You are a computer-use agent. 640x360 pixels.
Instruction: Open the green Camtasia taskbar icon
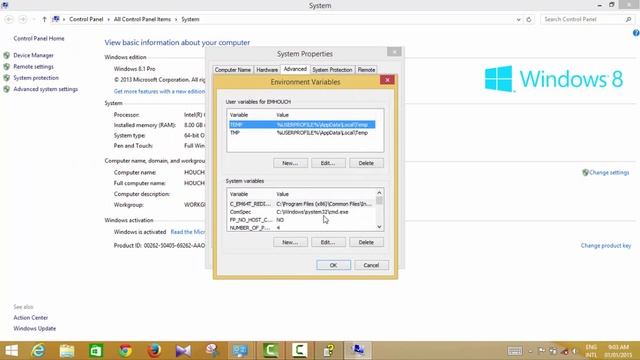pos(271,351)
